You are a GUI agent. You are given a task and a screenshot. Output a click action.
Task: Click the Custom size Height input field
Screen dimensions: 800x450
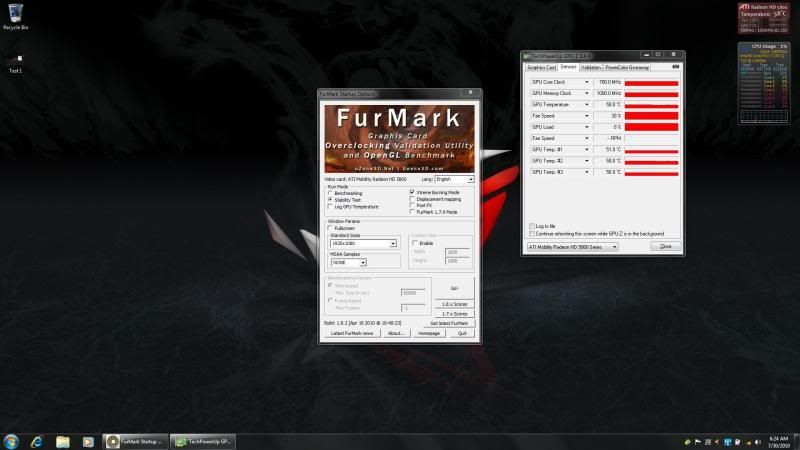[457, 261]
